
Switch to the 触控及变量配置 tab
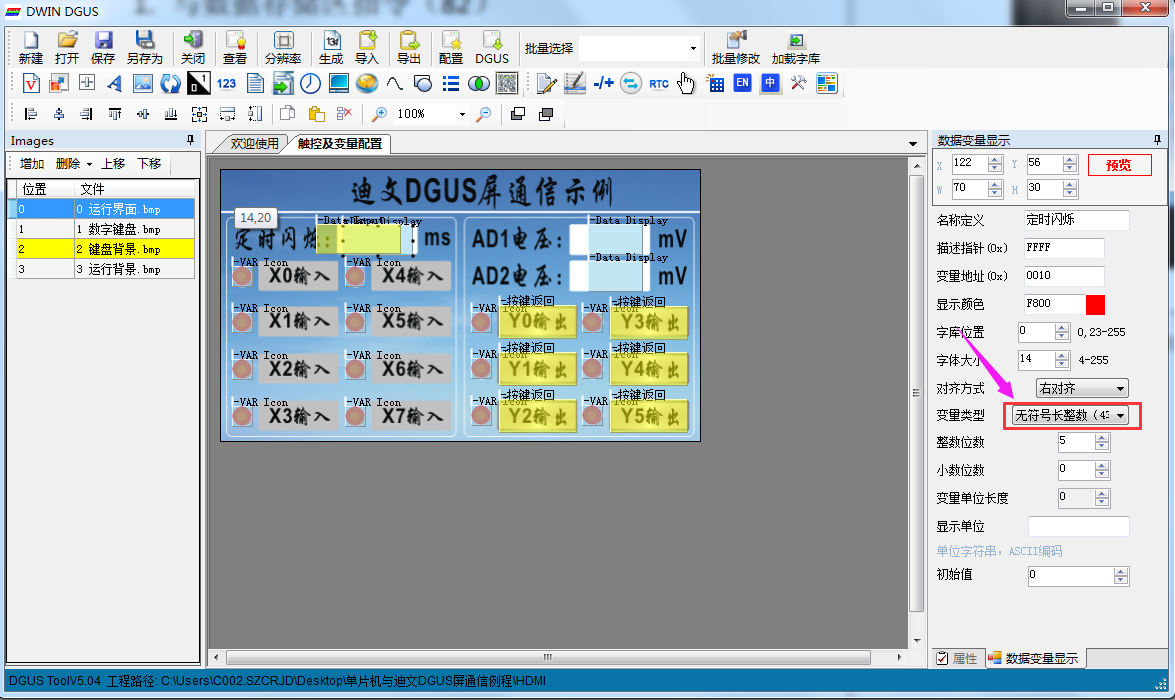(x=339, y=143)
